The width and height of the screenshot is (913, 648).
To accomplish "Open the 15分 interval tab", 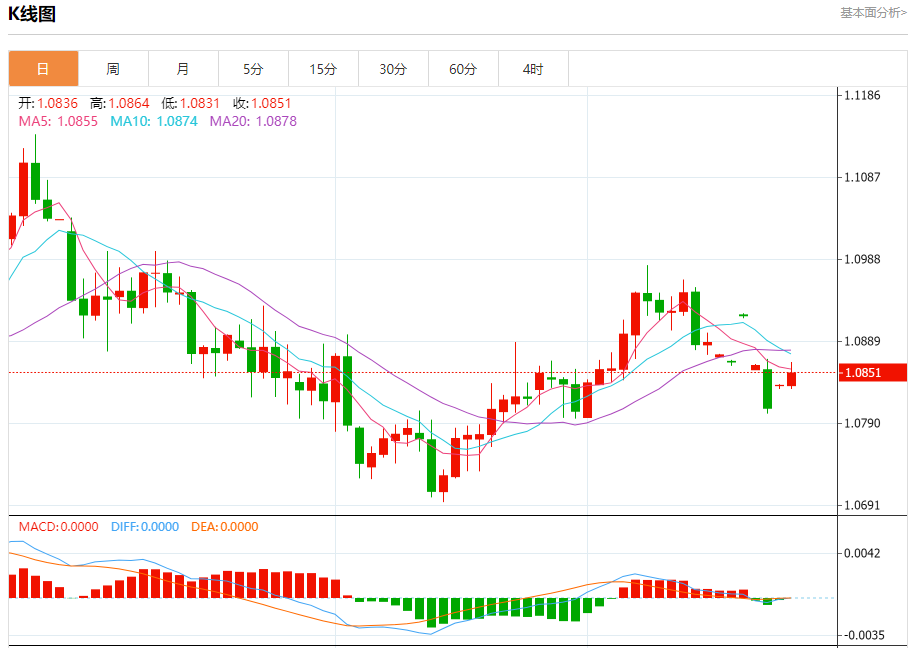I will (323, 69).
